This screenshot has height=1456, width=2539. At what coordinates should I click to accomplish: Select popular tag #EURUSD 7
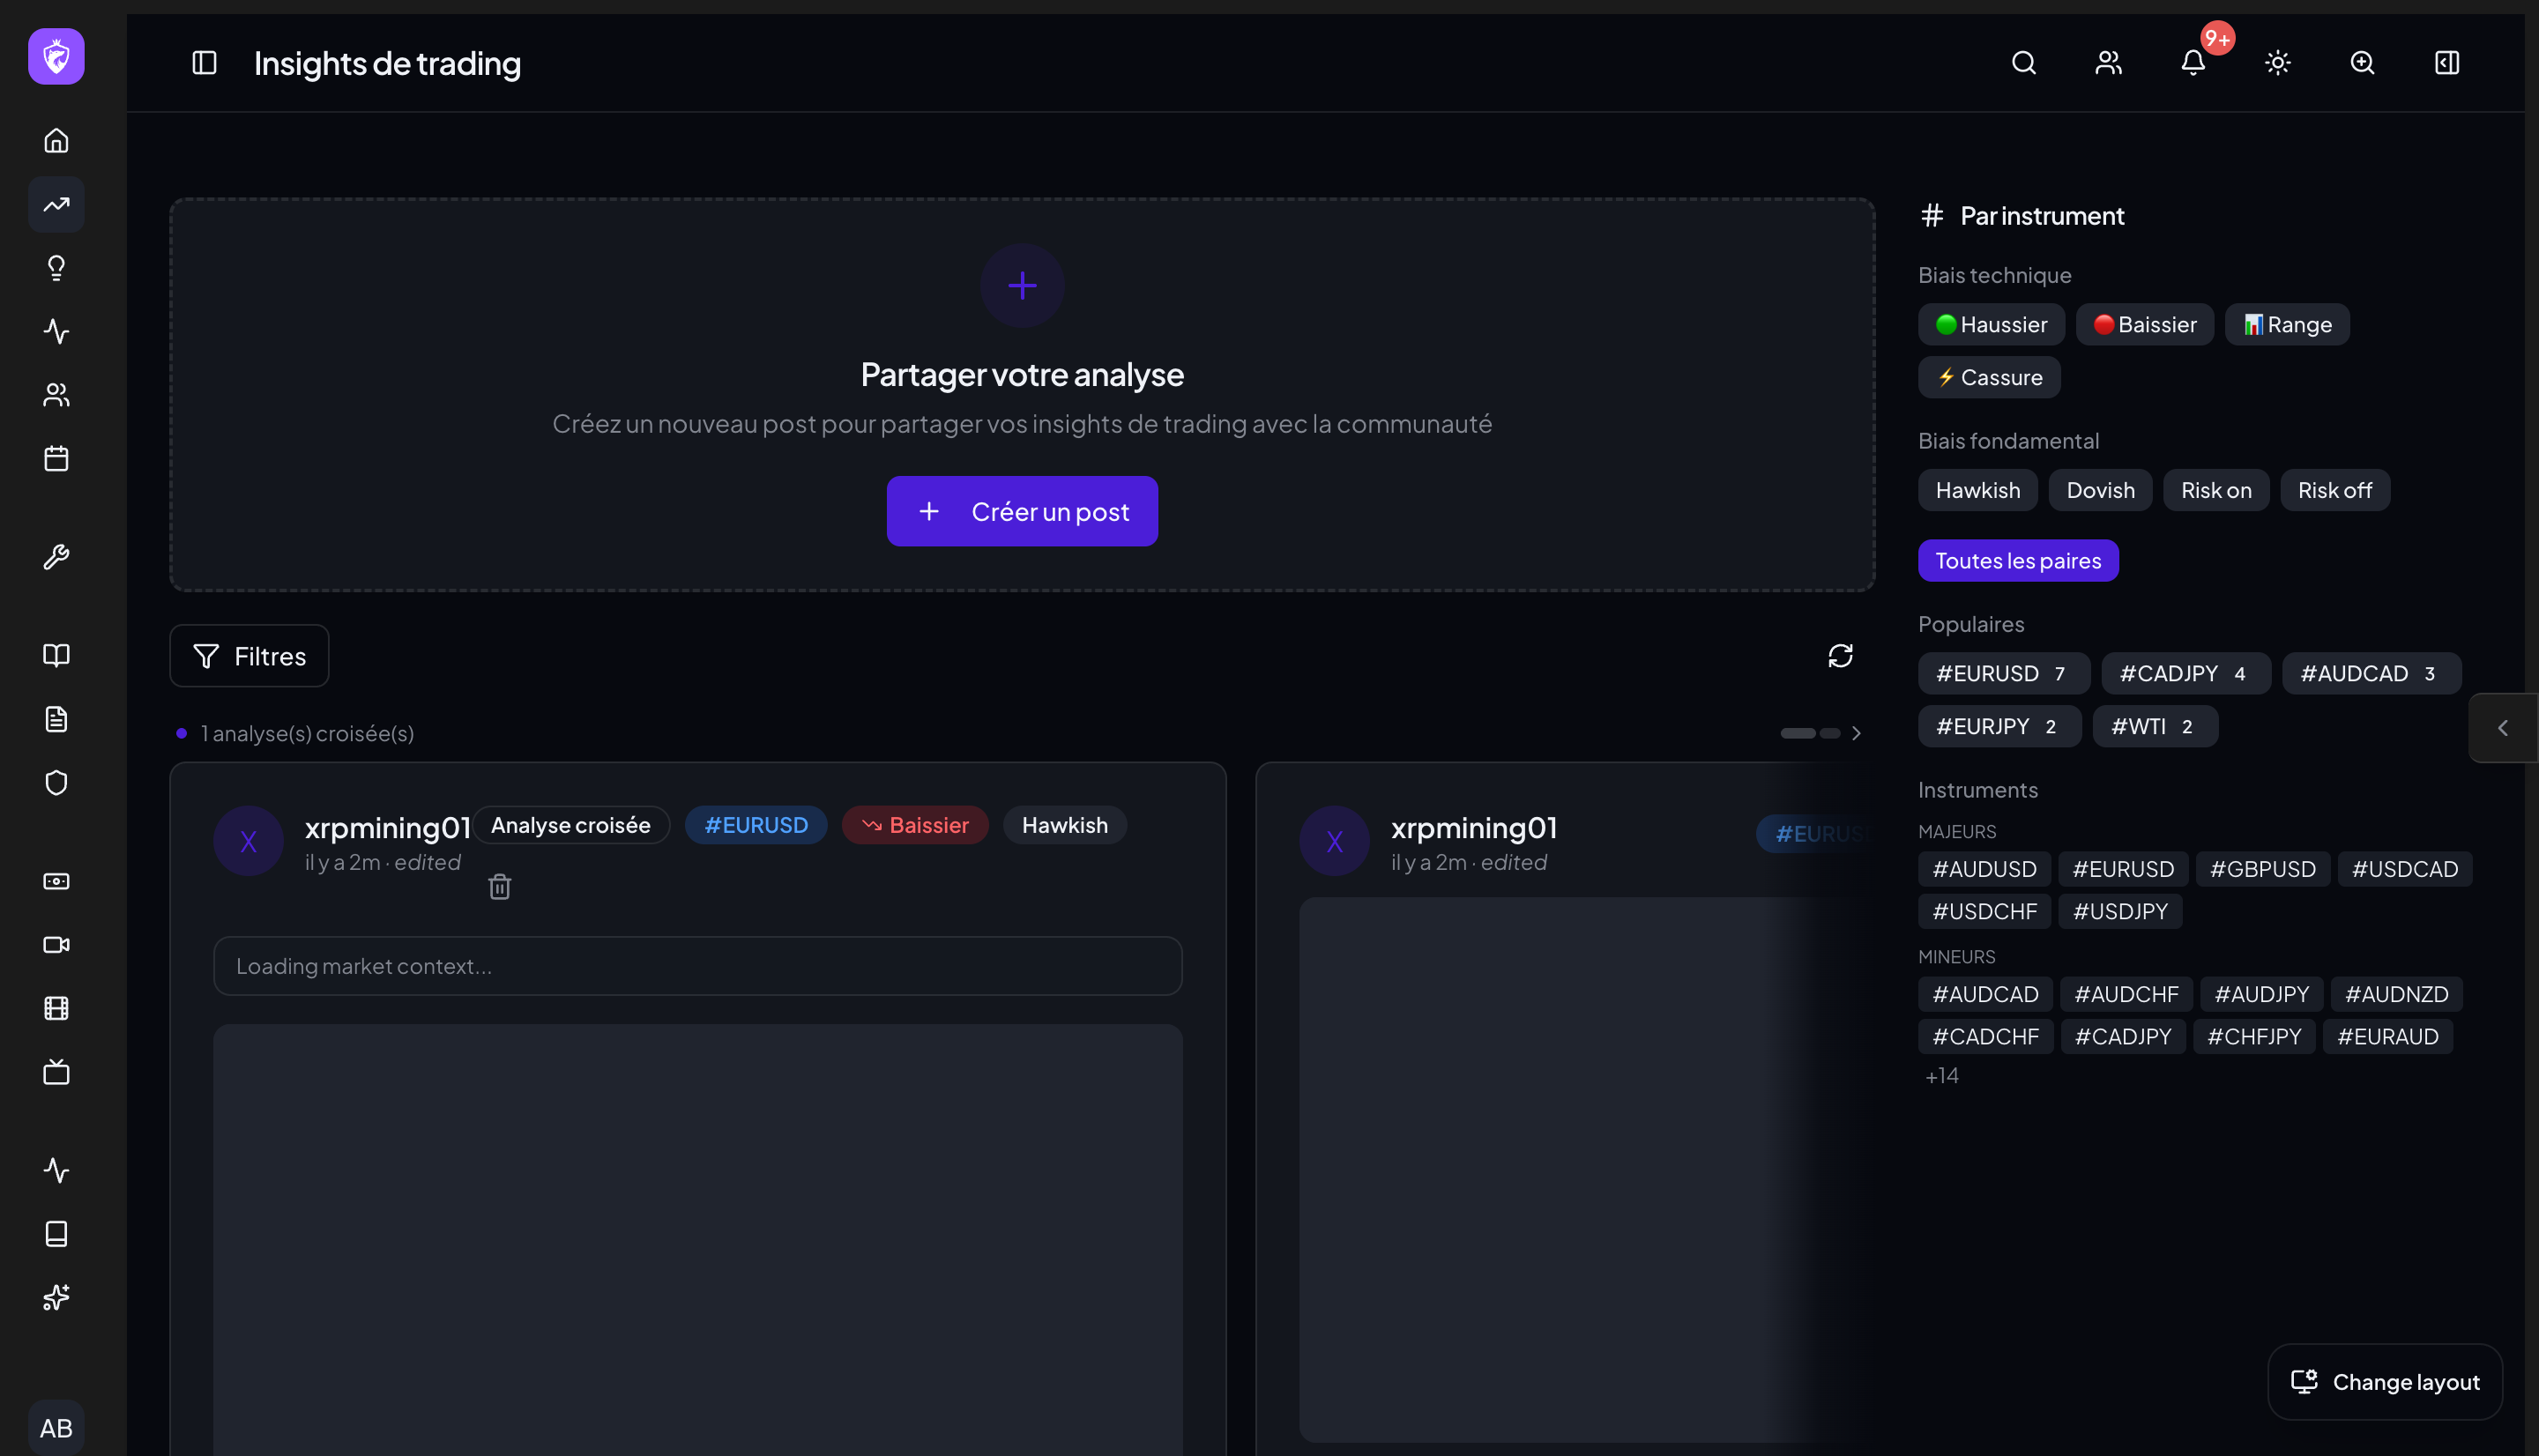tap(2004, 673)
